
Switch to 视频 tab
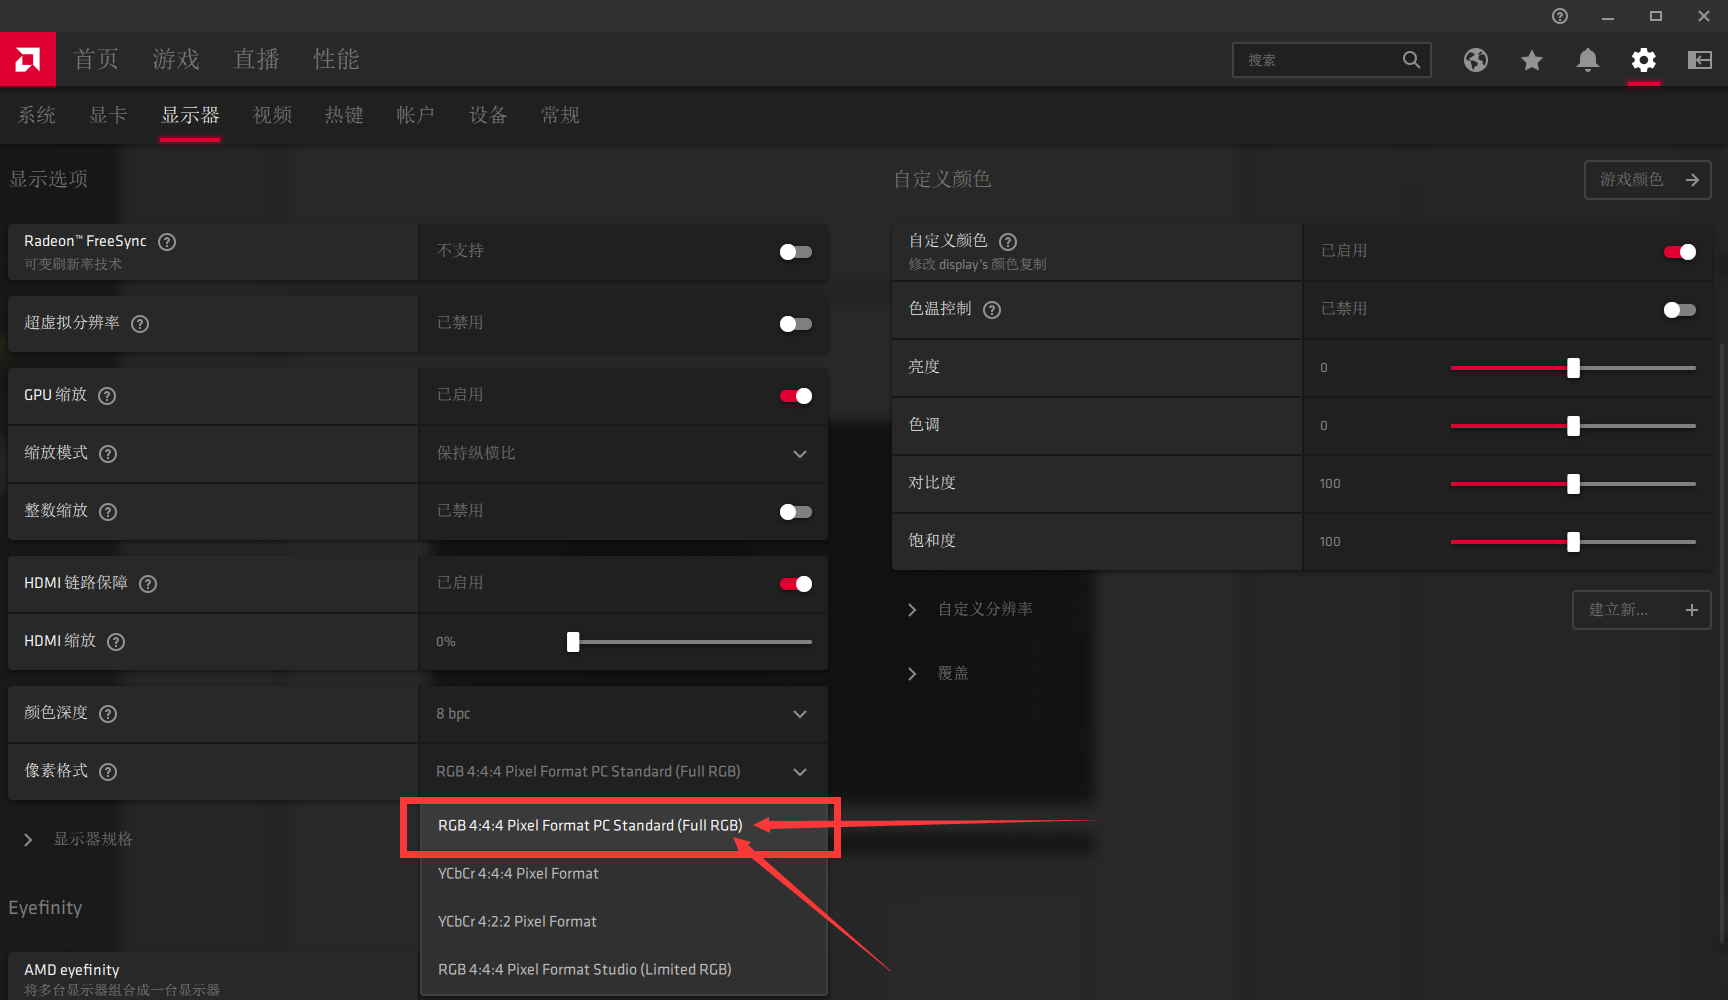click(x=272, y=115)
